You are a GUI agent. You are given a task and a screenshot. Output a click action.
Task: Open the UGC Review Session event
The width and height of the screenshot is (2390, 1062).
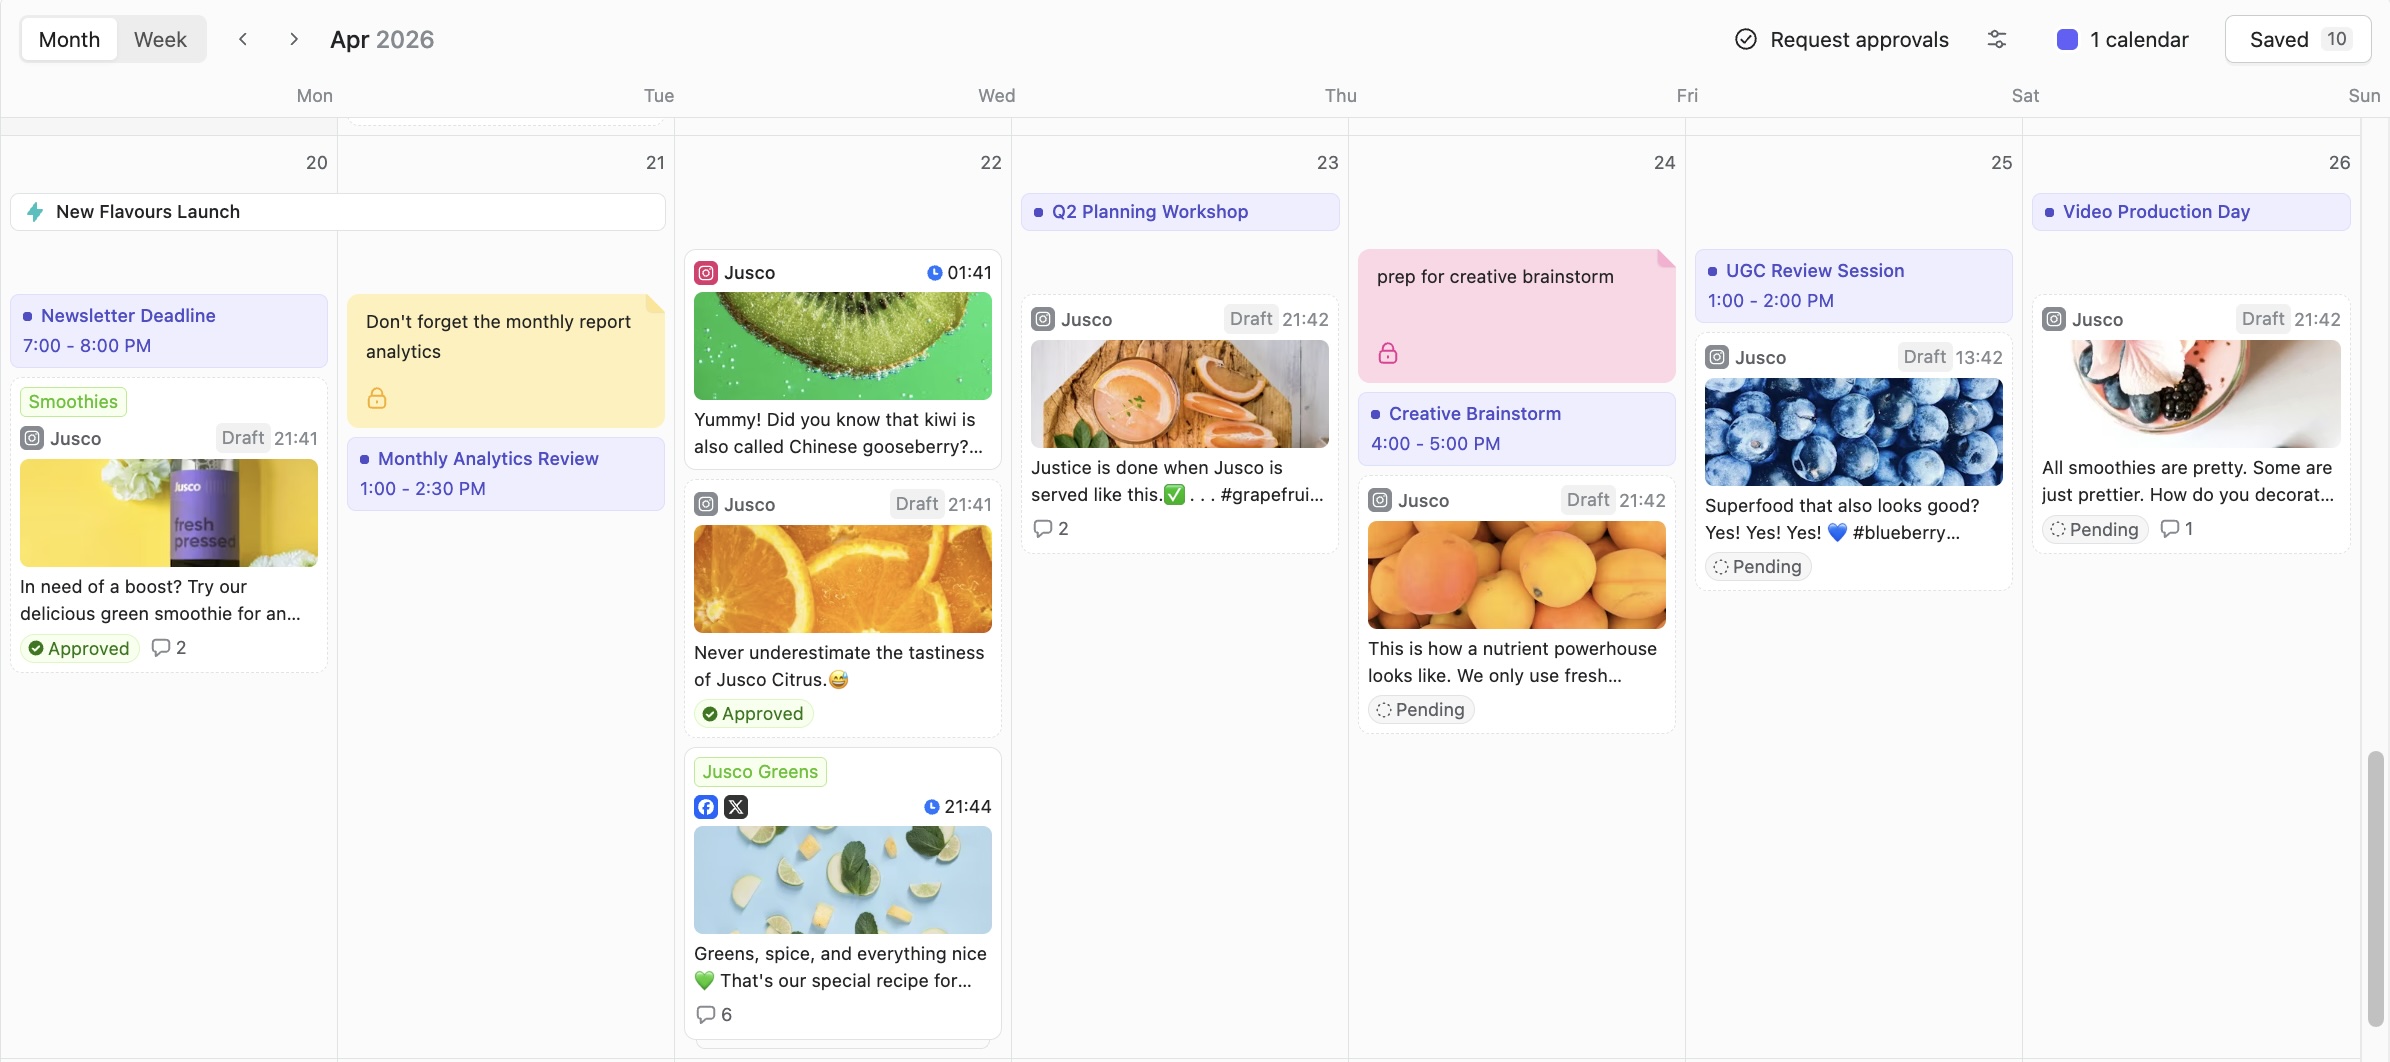(x=1854, y=285)
